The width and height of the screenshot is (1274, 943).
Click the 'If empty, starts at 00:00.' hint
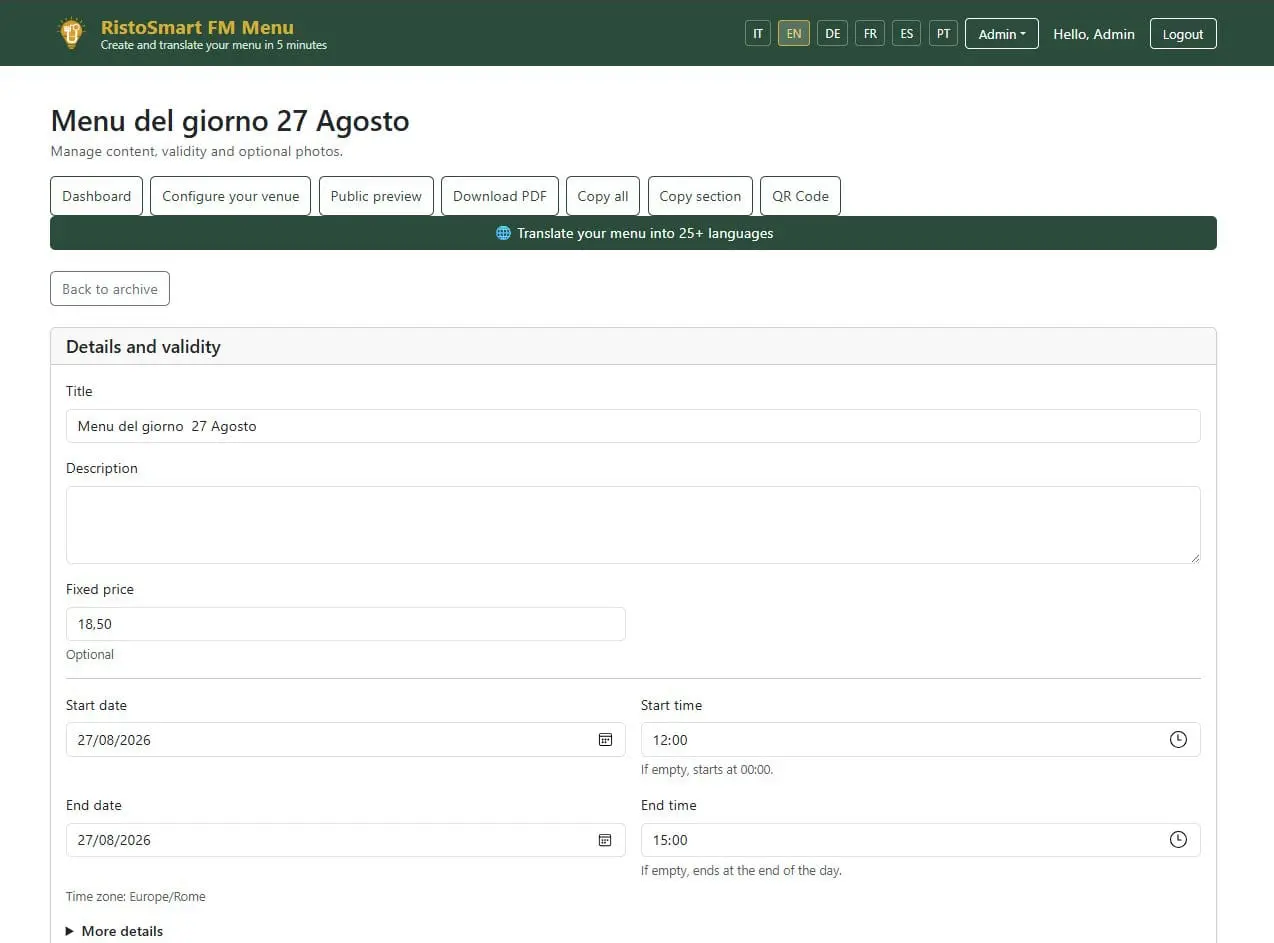pyautogui.click(x=707, y=770)
